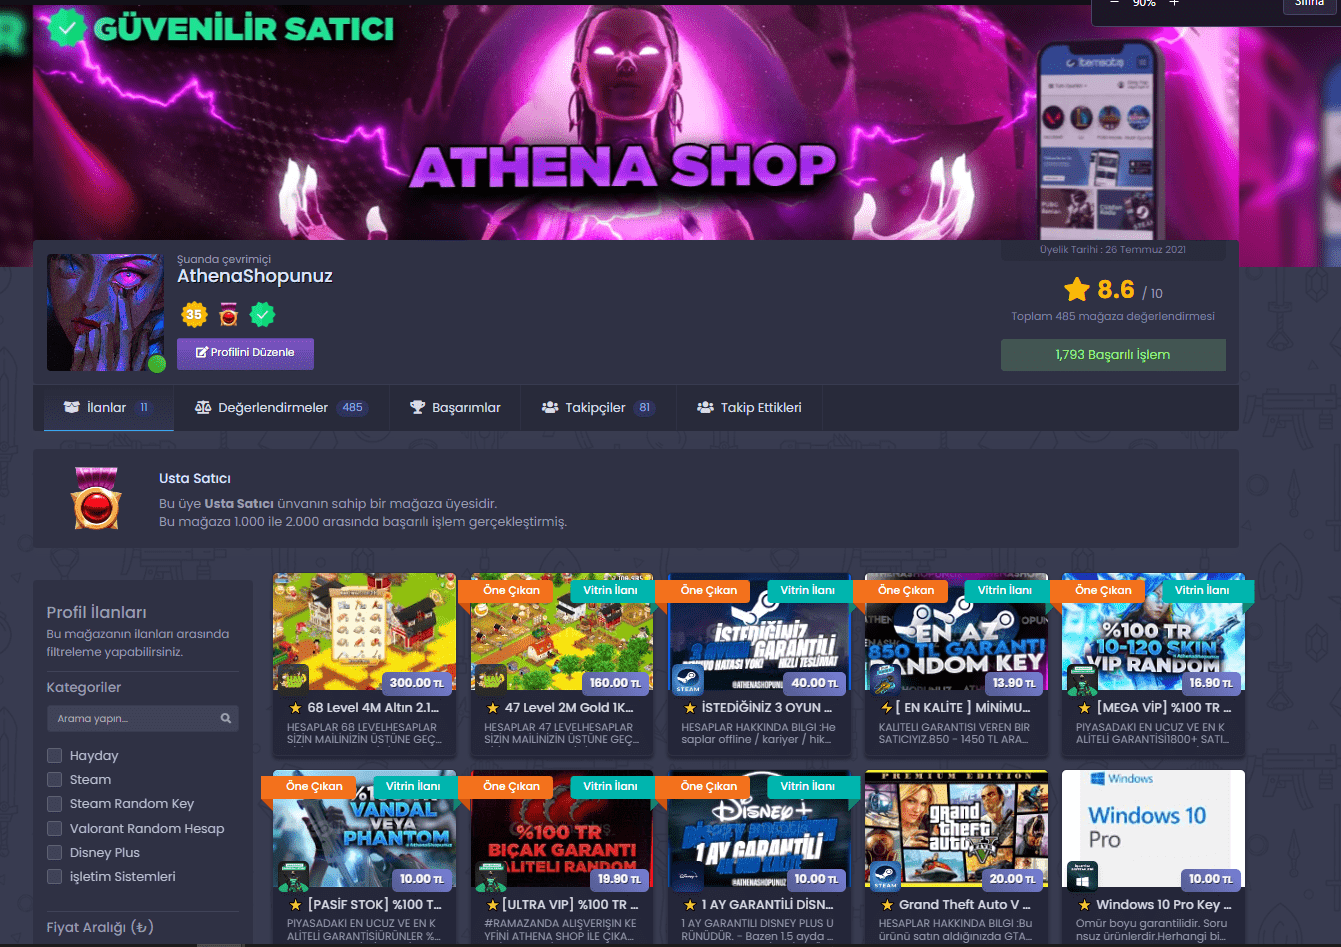Click the 300.00 TL price tag

(x=417, y=683)
